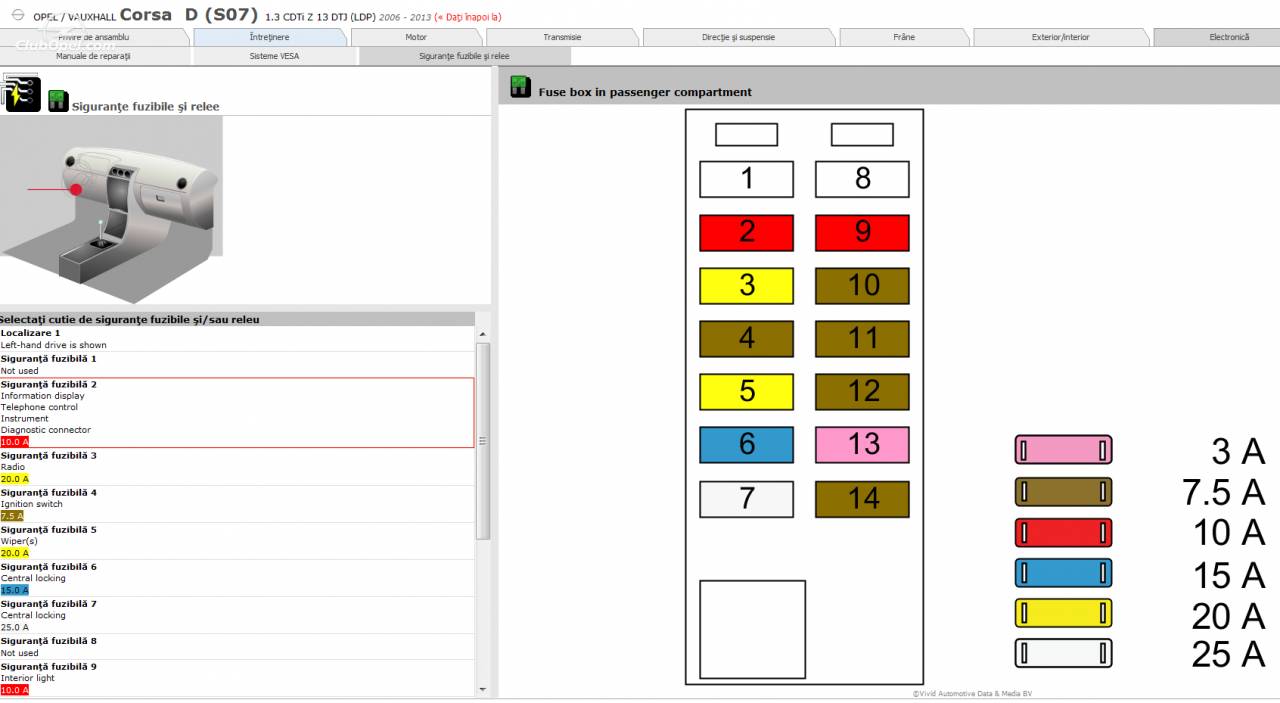Open the Exterior/interior tab
This screenshot has height=703, width=1280.
tap(1061, 37)
